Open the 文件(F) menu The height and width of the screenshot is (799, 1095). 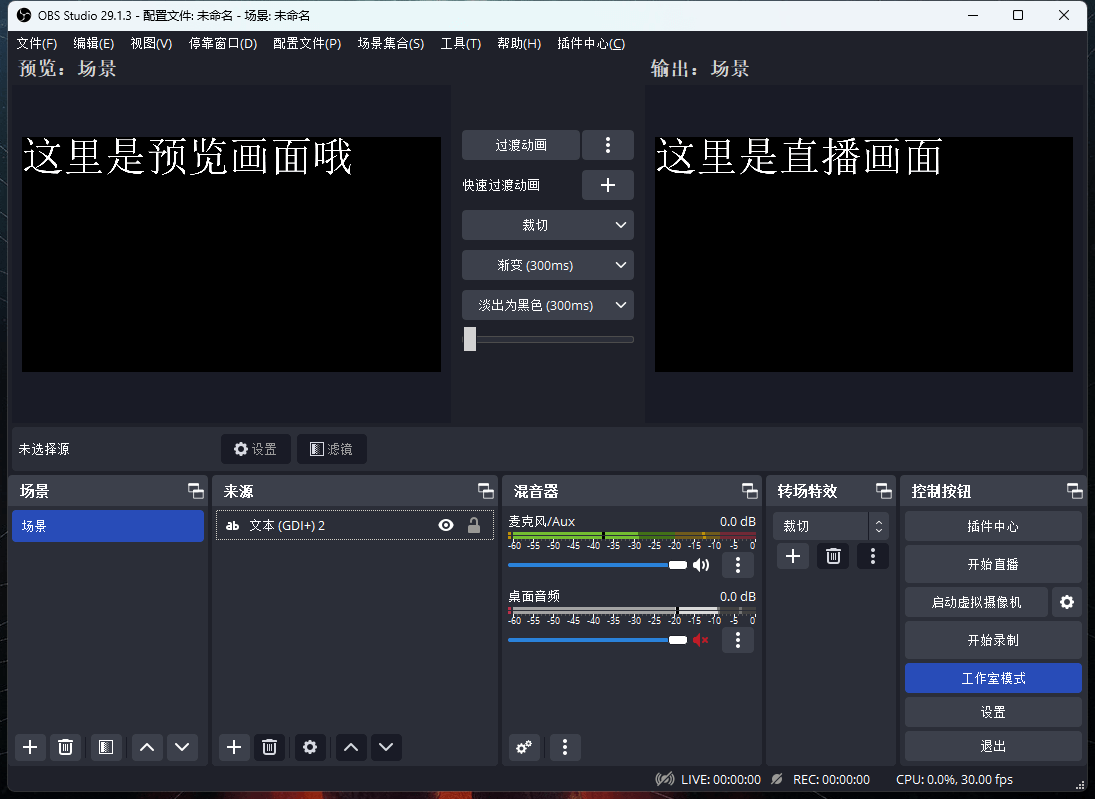36,43
